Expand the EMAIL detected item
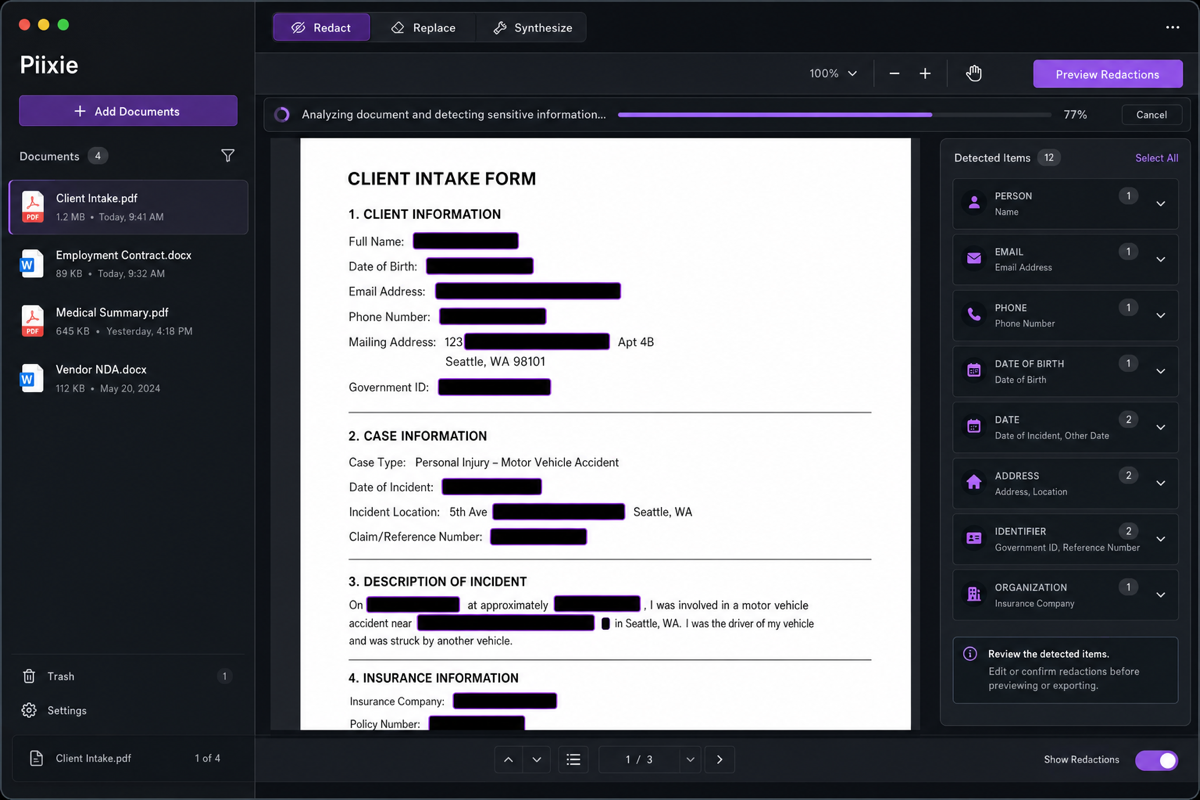The image size is (1200, 800). (1161, 260)
